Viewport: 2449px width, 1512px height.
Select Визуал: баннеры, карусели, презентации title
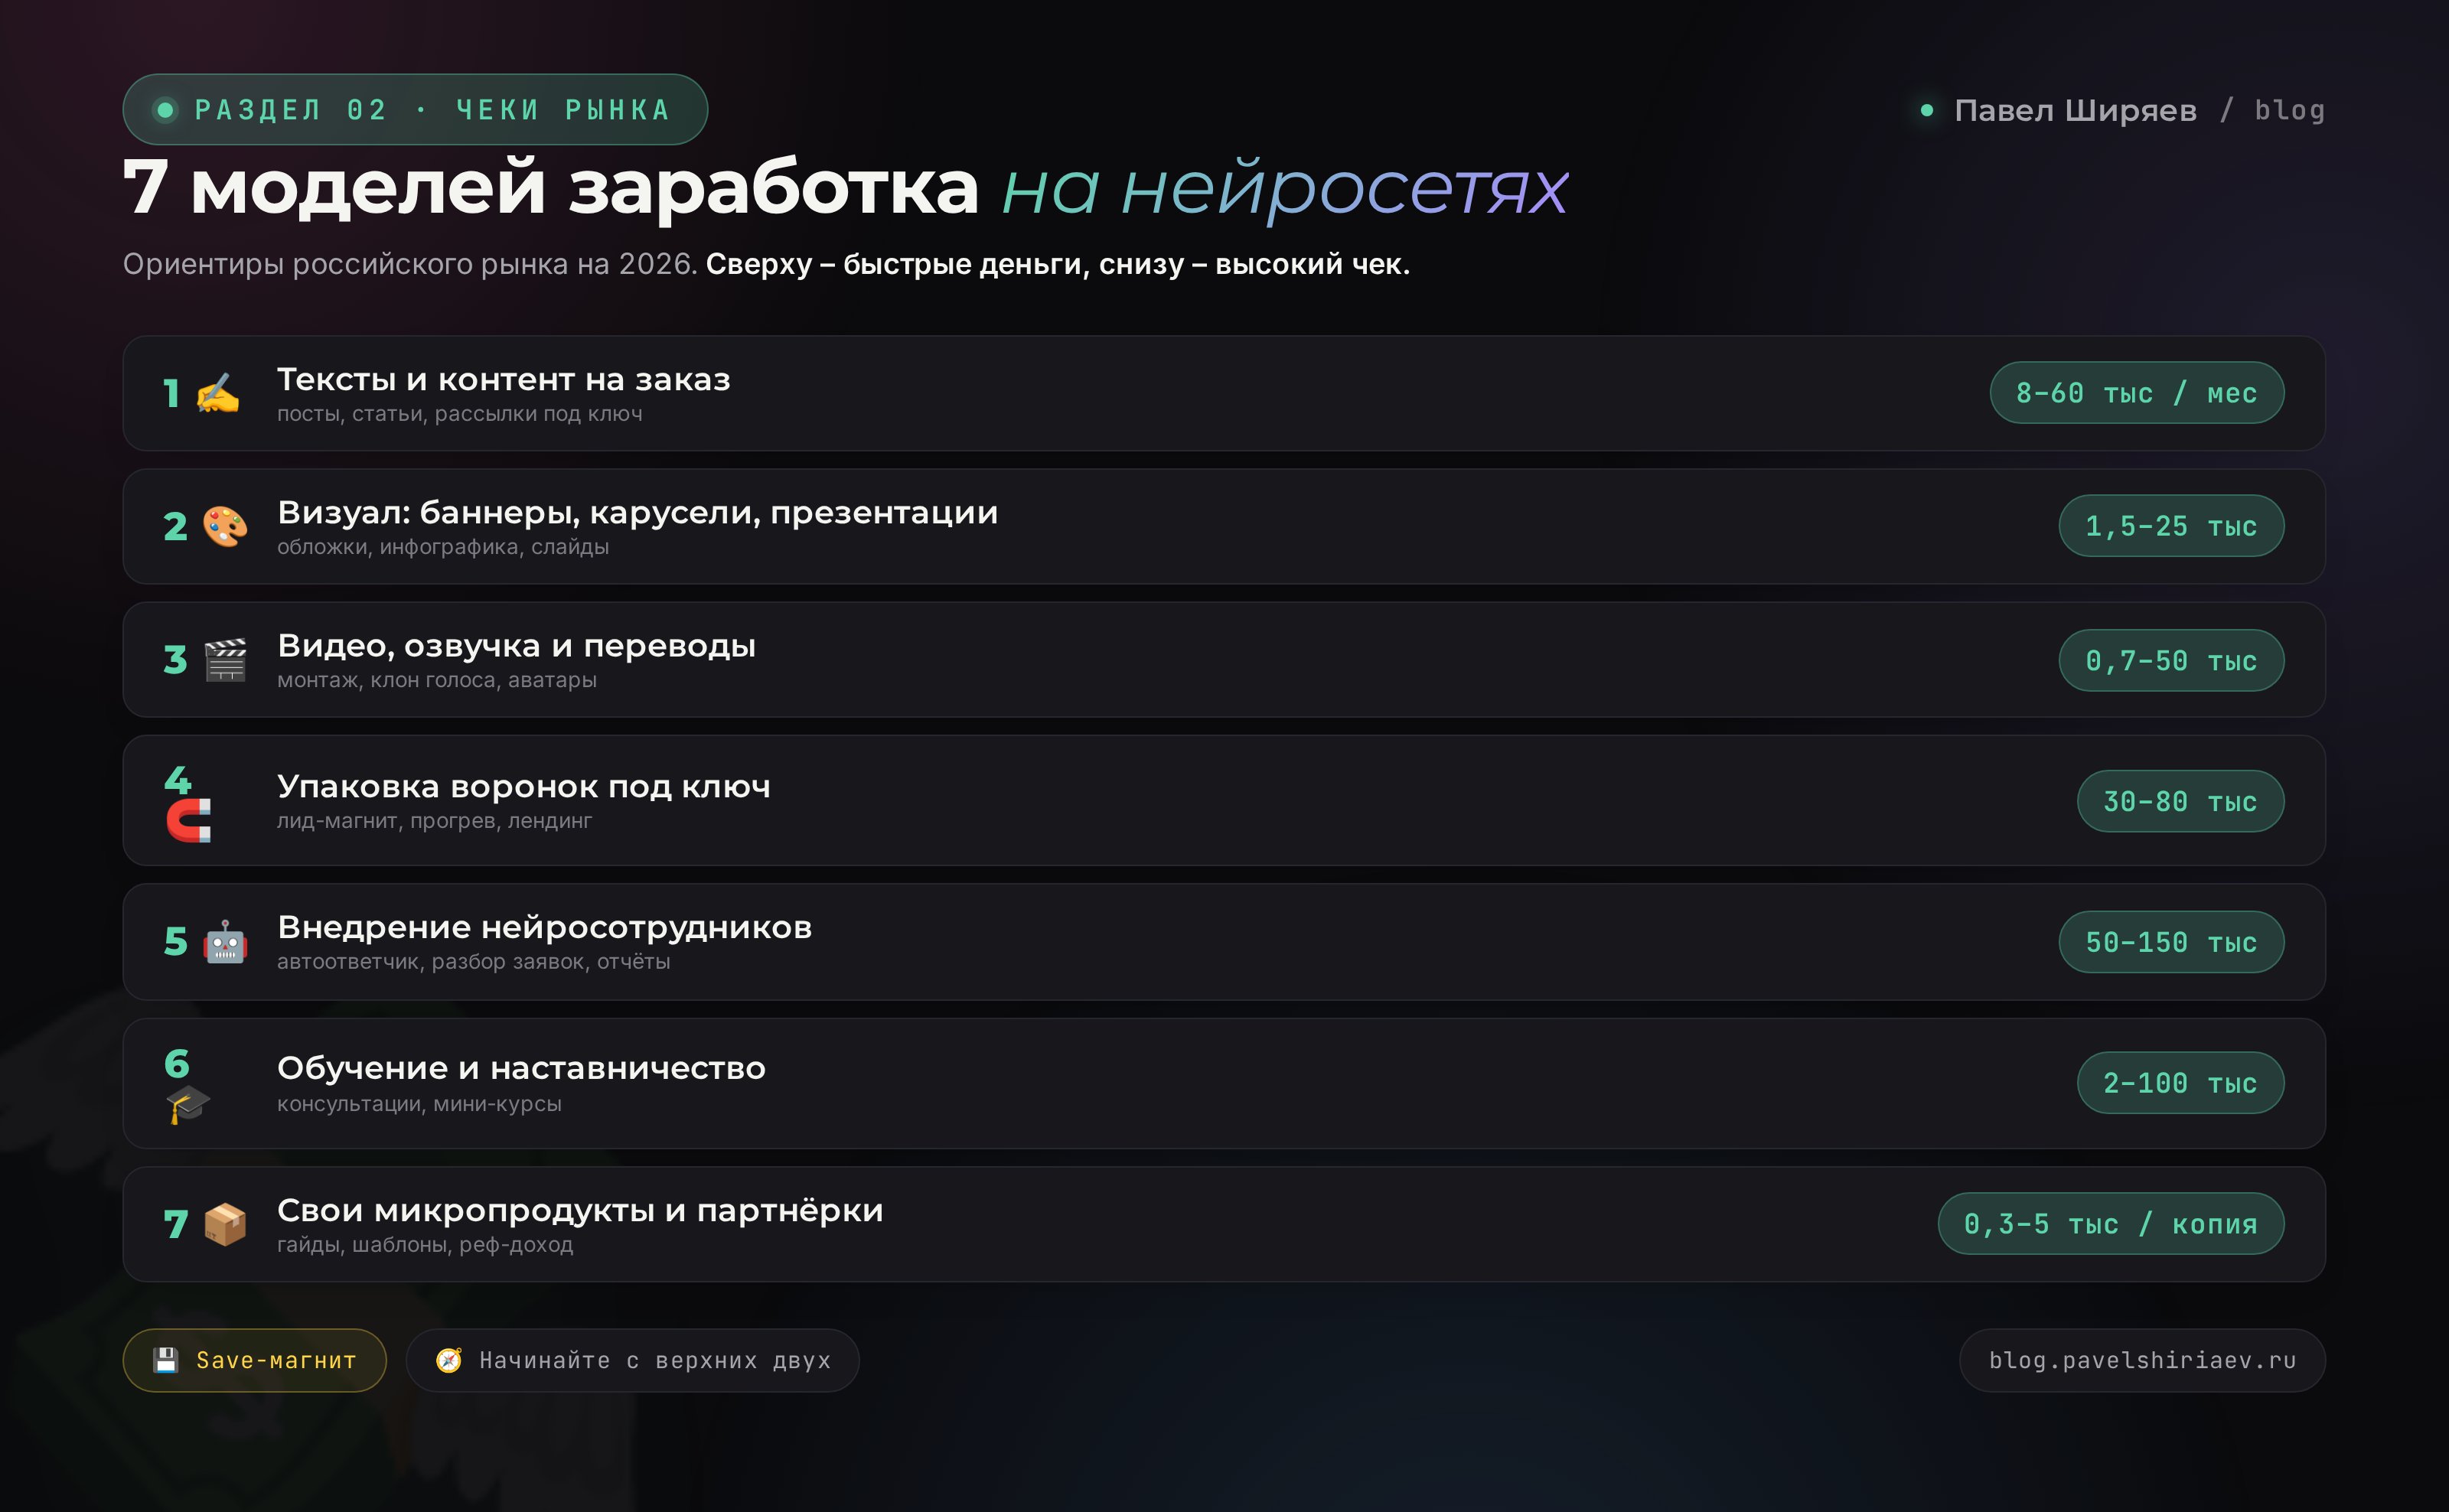point(638,513)
